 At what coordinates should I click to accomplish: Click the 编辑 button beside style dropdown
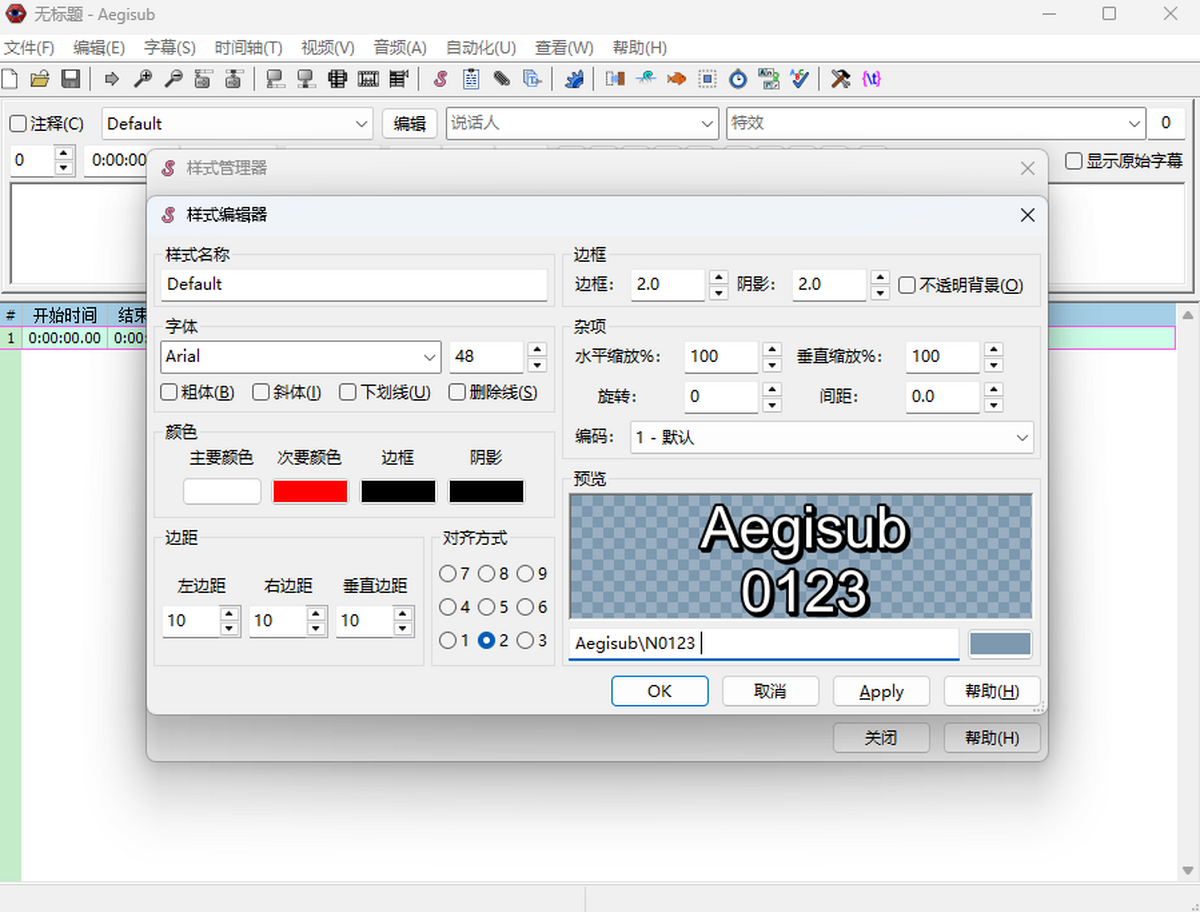pos(410,124)
